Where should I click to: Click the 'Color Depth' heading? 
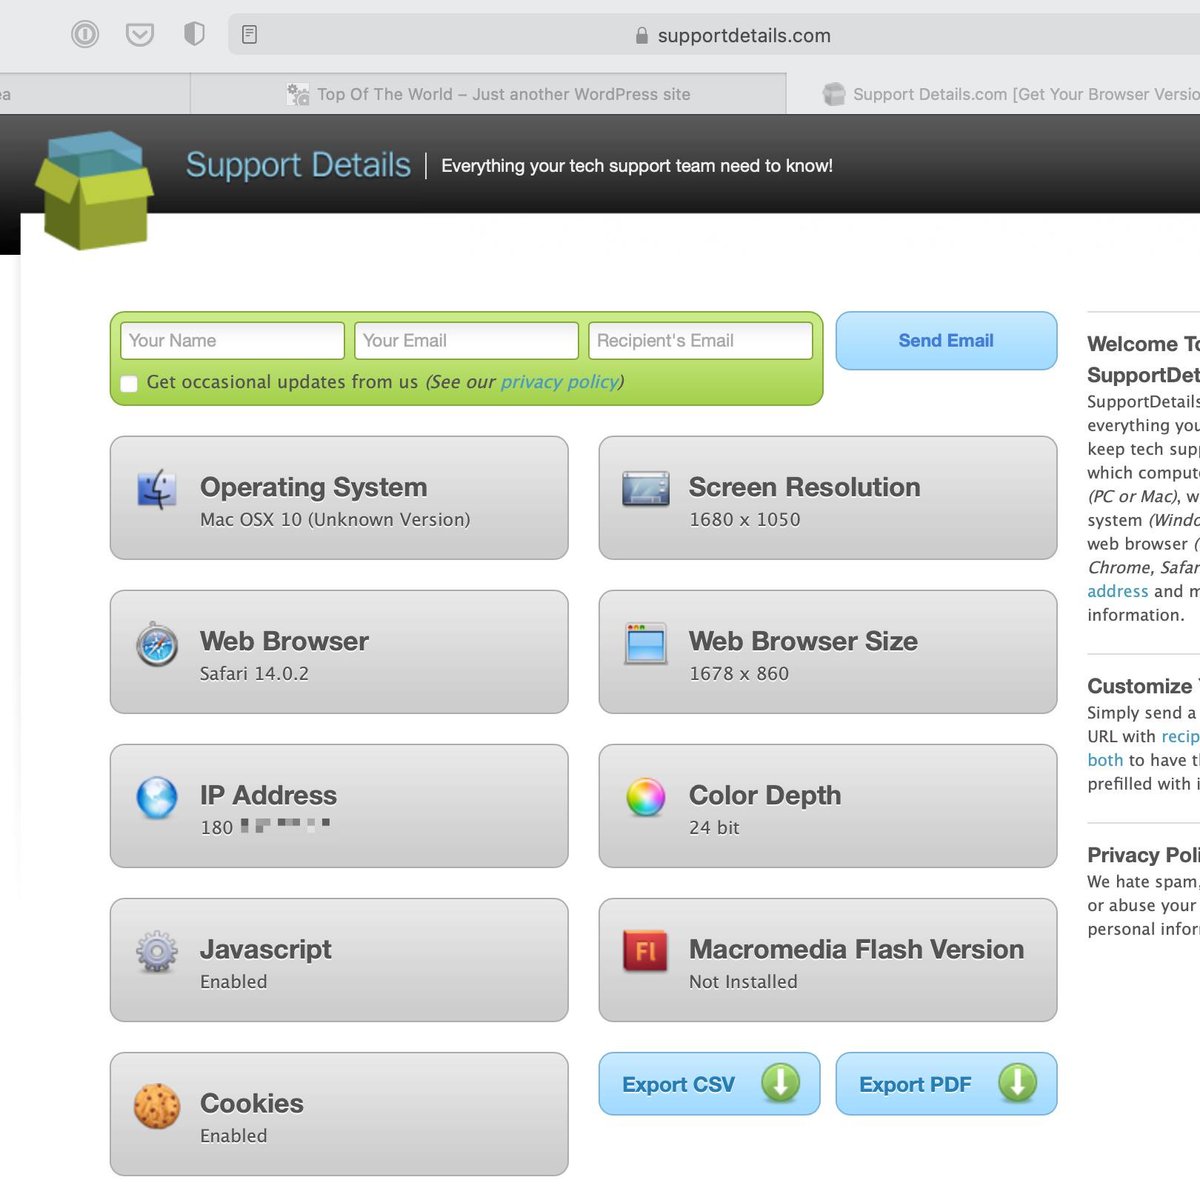click(x=765, y=795)
